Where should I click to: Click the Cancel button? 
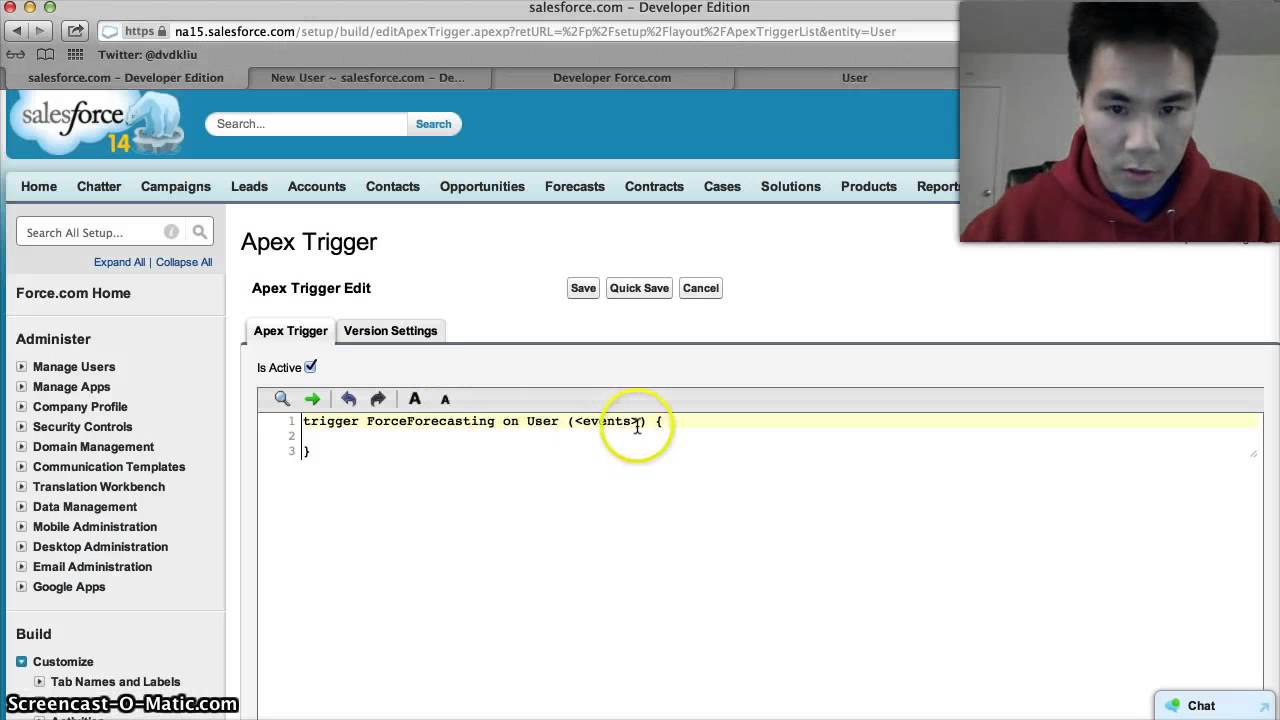(x=701, y=288)
